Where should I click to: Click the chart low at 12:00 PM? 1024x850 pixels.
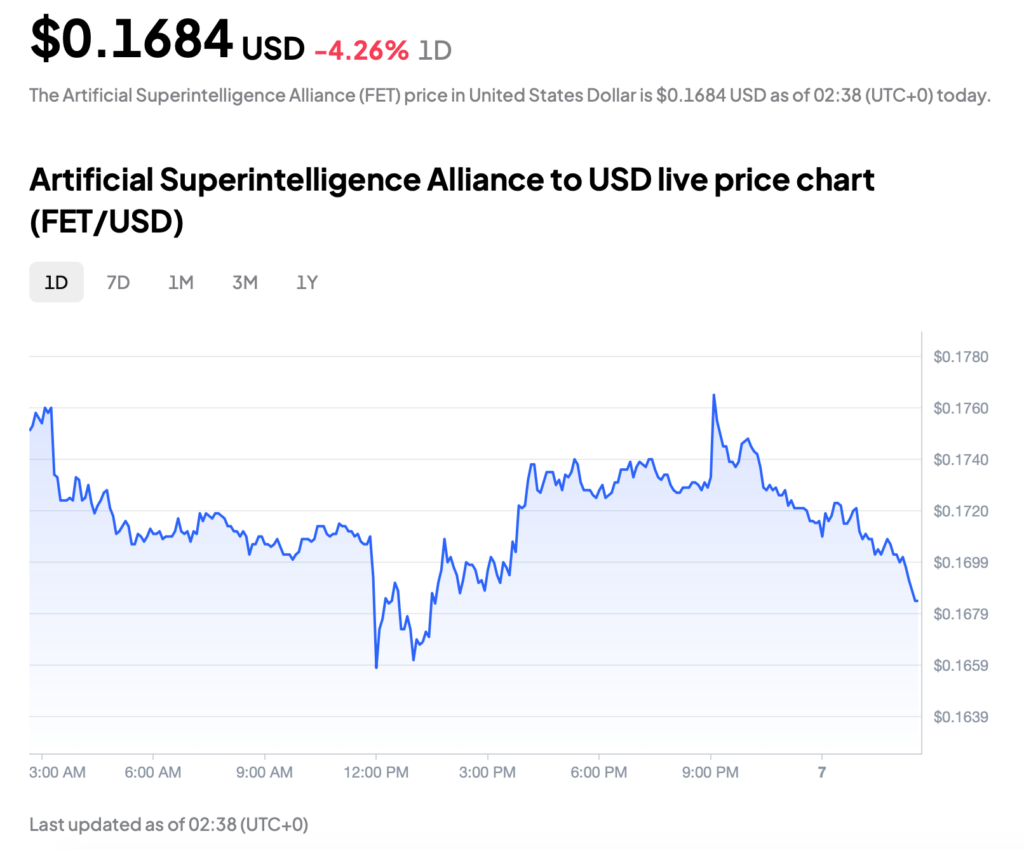[x=376, y=667]
